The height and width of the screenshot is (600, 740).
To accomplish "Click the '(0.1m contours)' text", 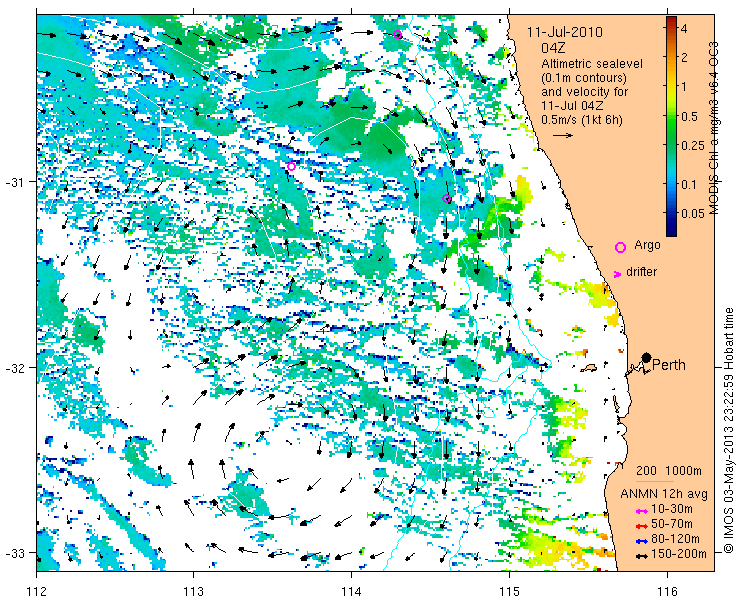I will tap(584, 77).
